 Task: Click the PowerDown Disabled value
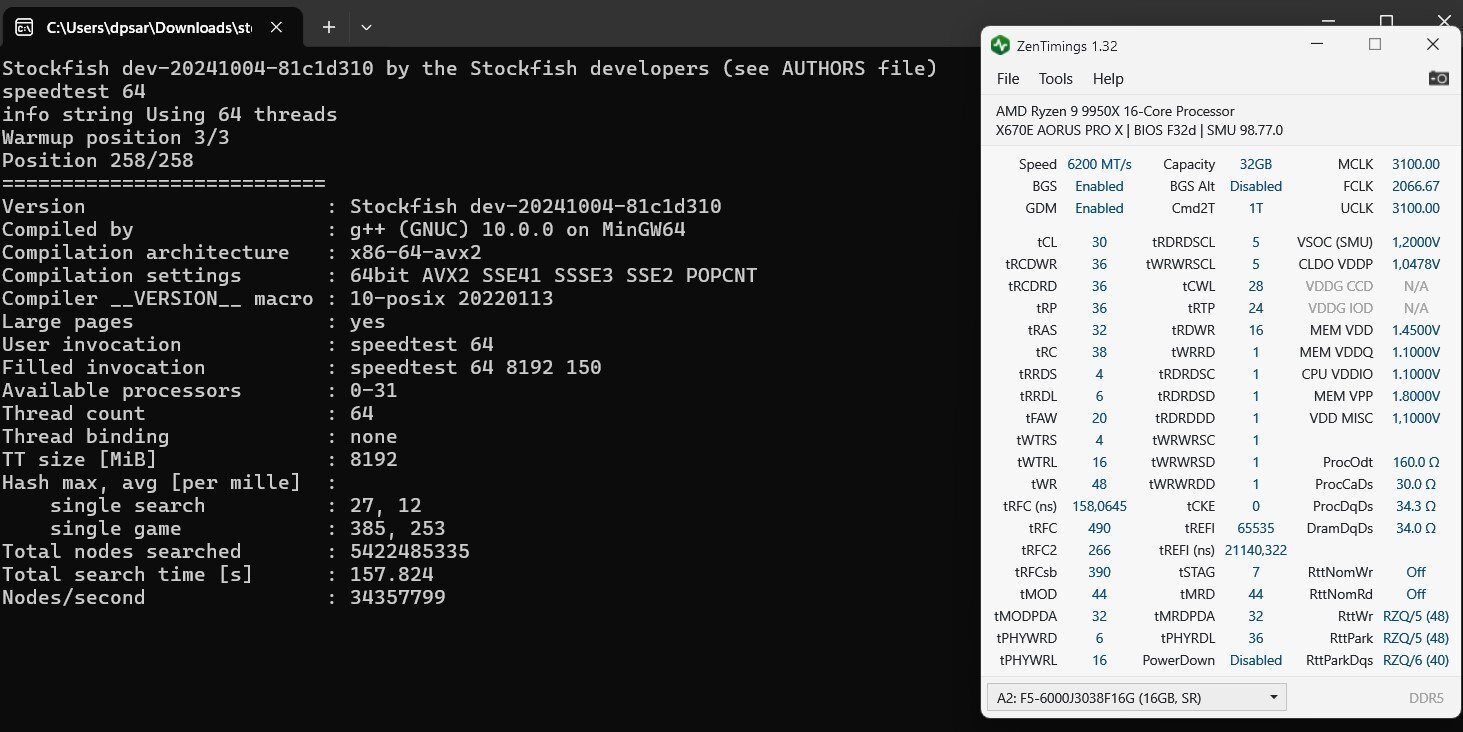[x=1255, y=660]
